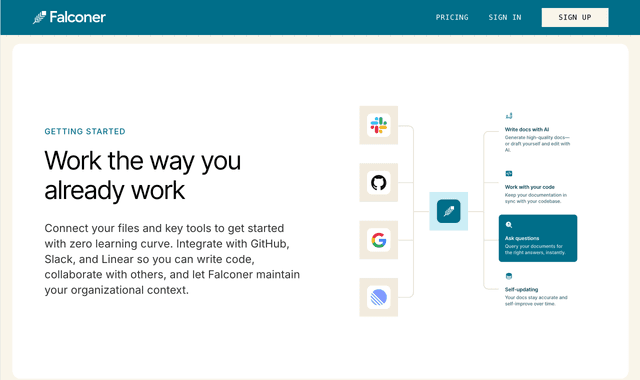The image size is (640, 380).
Task: Go to the Pricing page
Action: [452, 17]
